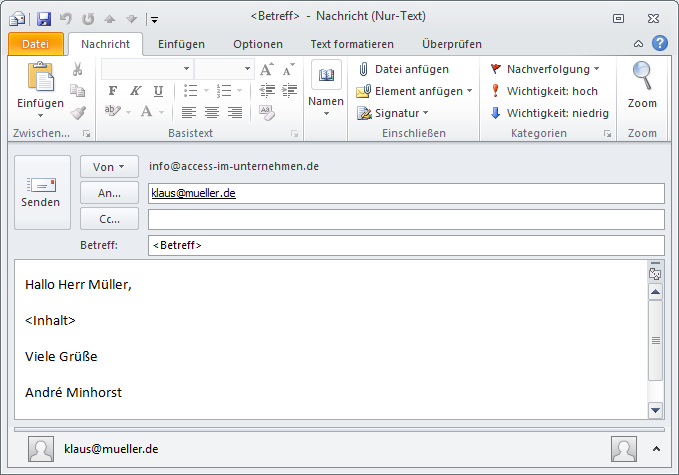679x475 pixels.
Task: Open the Text formatieren tab
Action: point(352,44)
